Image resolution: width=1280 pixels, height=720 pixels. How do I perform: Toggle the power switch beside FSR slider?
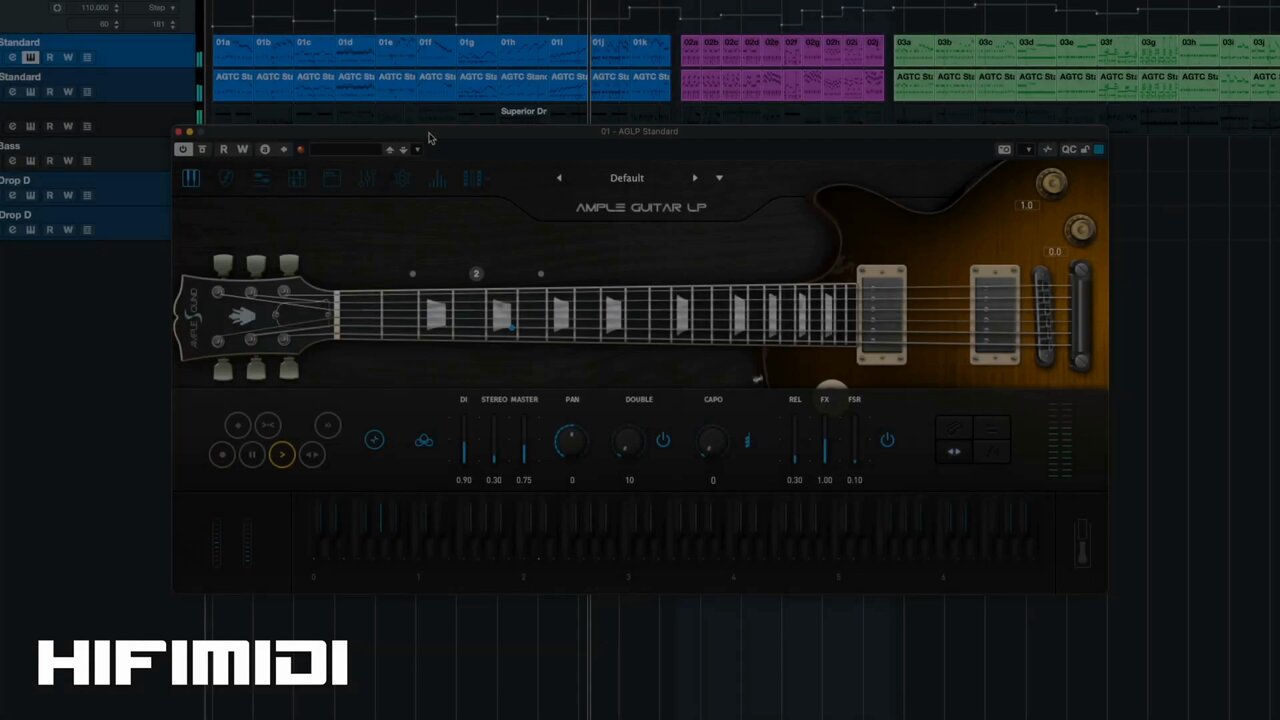(x=887, y=440)
